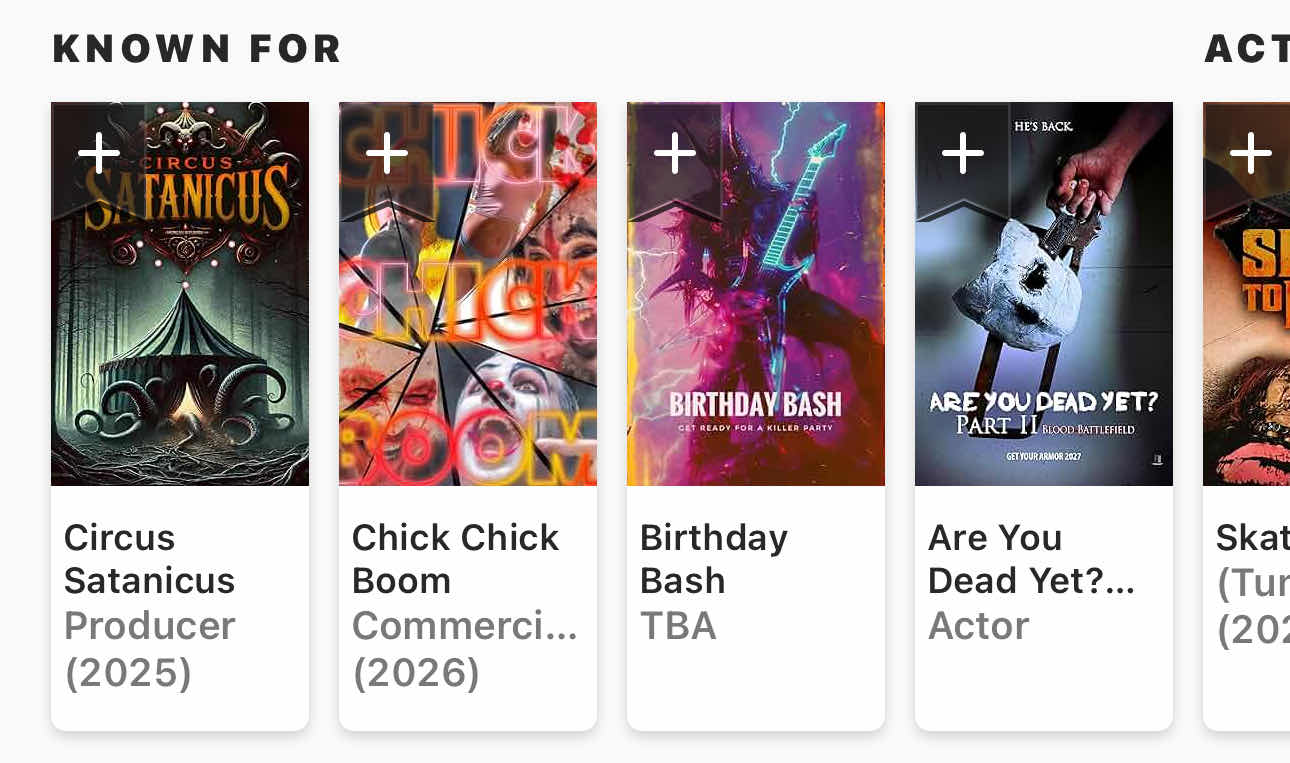Click the truncated Commerci... (2026) credit text
Viewport: 1290px width, 763px height.
pos(464,649)
